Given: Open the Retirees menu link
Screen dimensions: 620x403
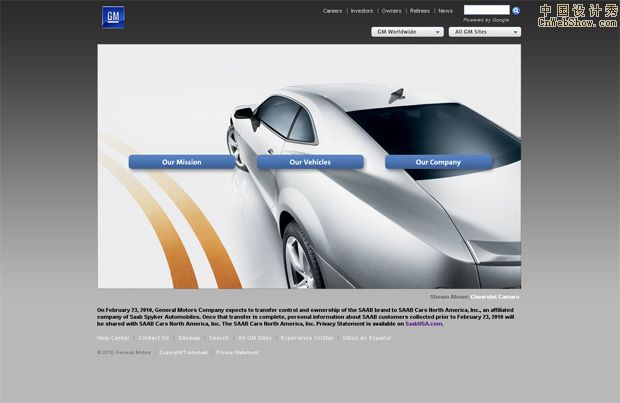Looking at the screenshot, I should [x=420, y=11].
